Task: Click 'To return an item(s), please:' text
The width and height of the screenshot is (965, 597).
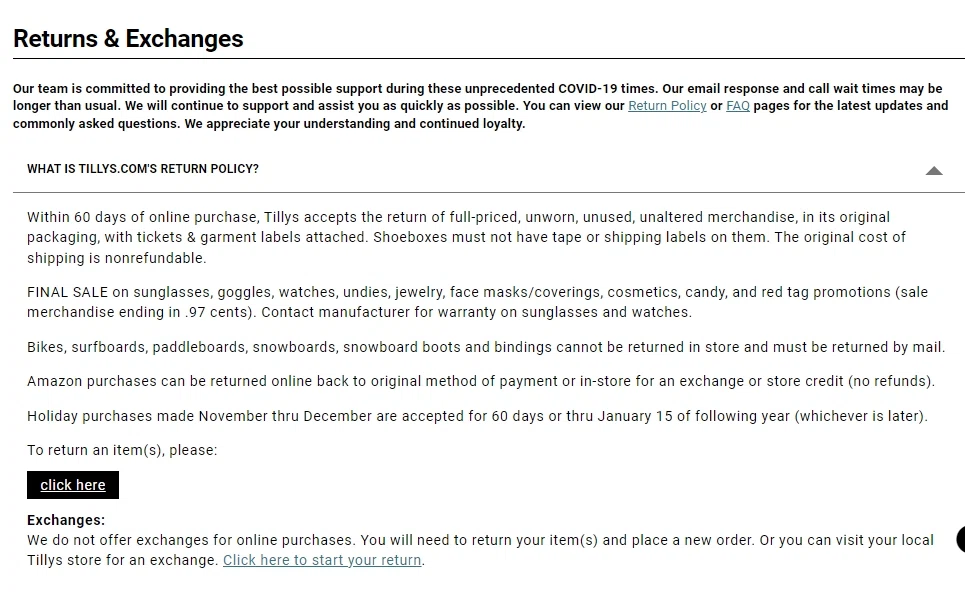Action: [x=122, y=450]
